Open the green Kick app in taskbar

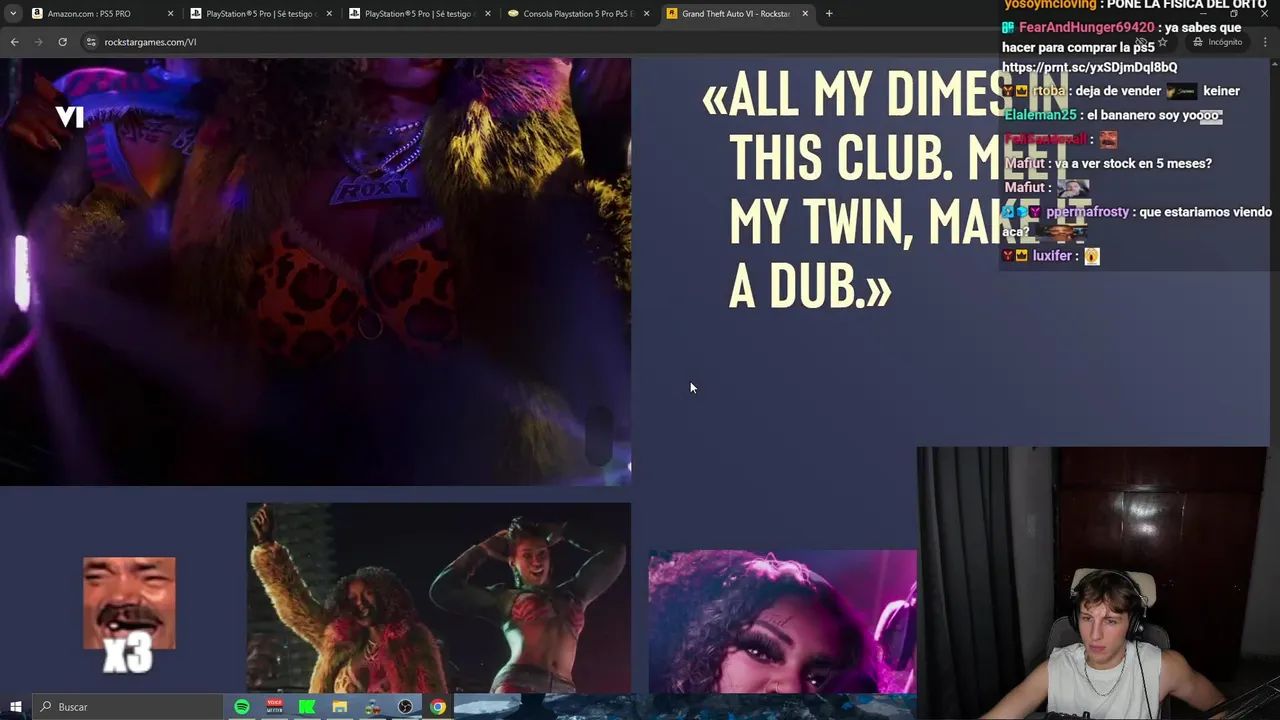307,707
